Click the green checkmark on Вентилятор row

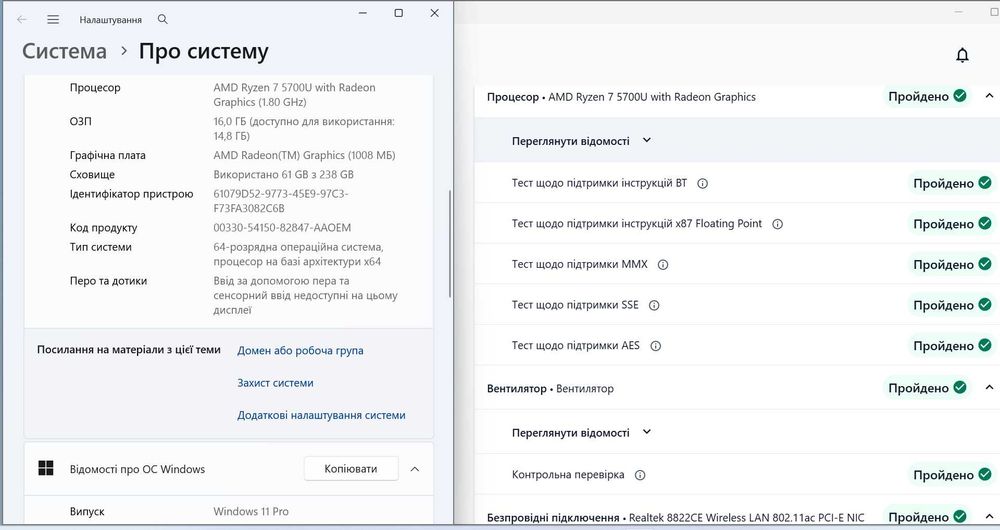pyautogui.click(x=960, y=388)
